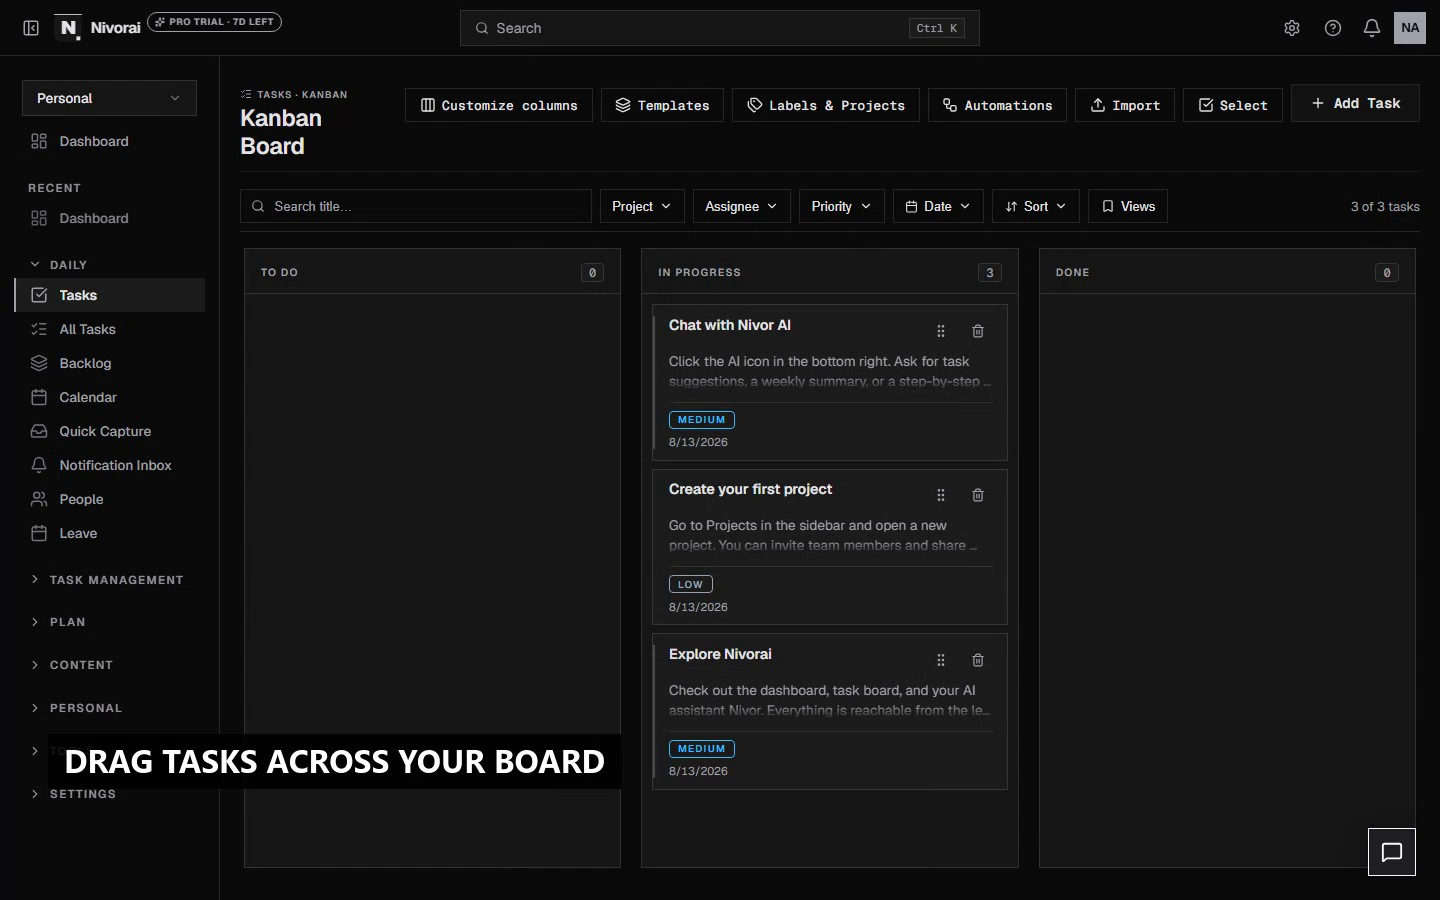Image resolution: width=1440 pixels, height=900 pixels.
Task: Expand the Task Management section
Action: 106,580
